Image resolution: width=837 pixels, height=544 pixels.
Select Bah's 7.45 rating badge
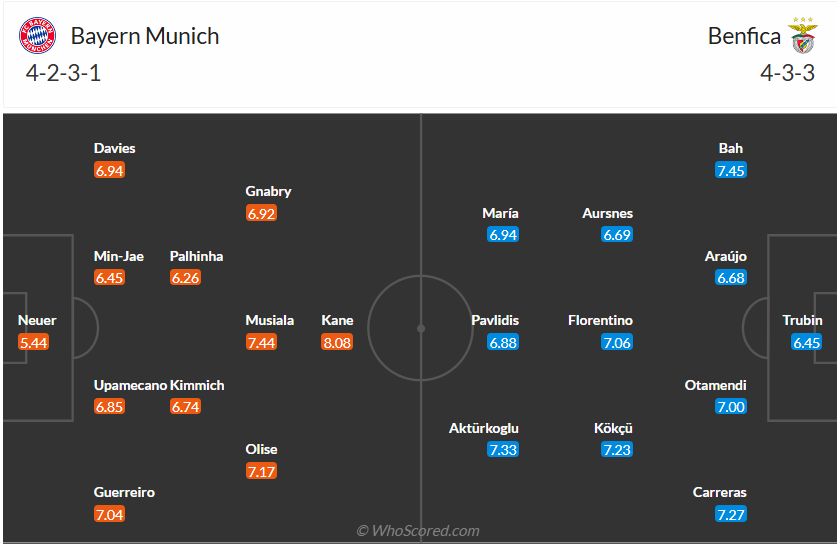tap(731, 170)
